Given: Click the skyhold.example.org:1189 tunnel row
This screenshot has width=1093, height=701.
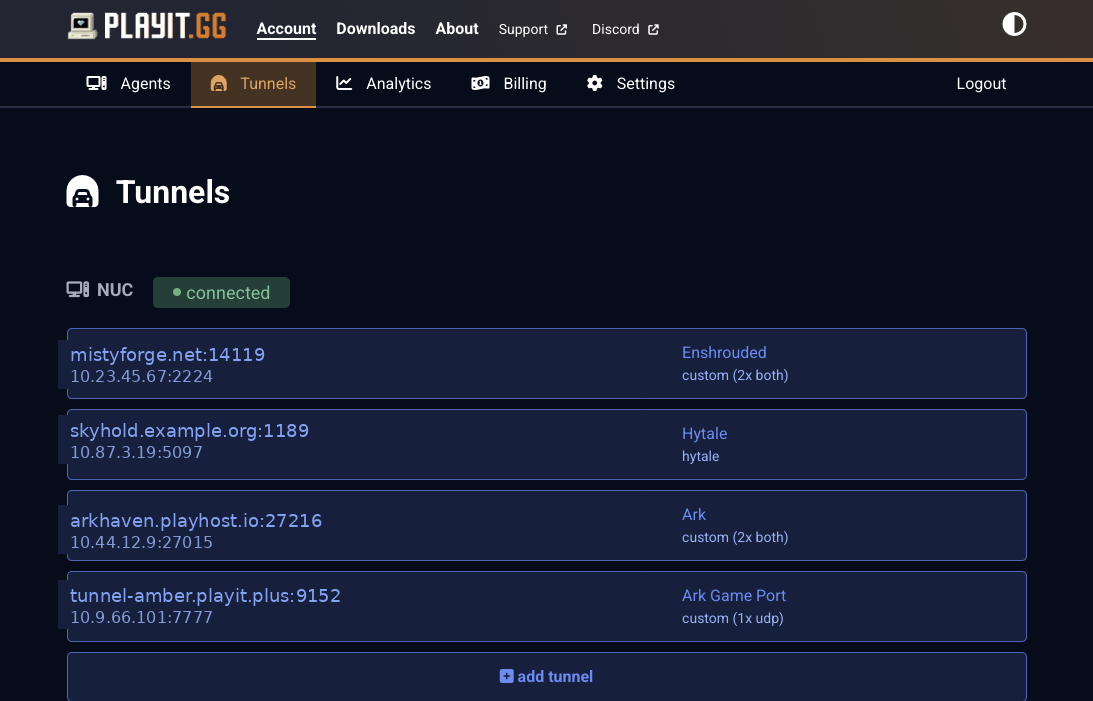Looking at the screenshot, I should 189,430.
